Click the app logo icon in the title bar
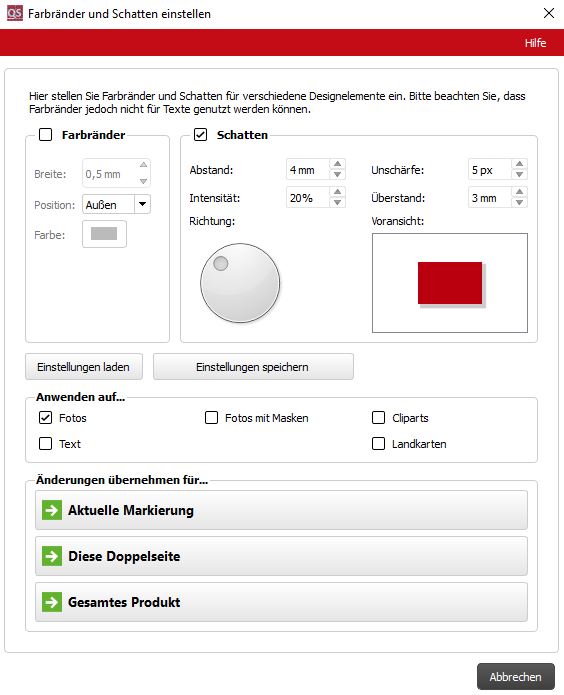Image resolution: width=564 pixels, height=695 pixels. coord(15,13)
